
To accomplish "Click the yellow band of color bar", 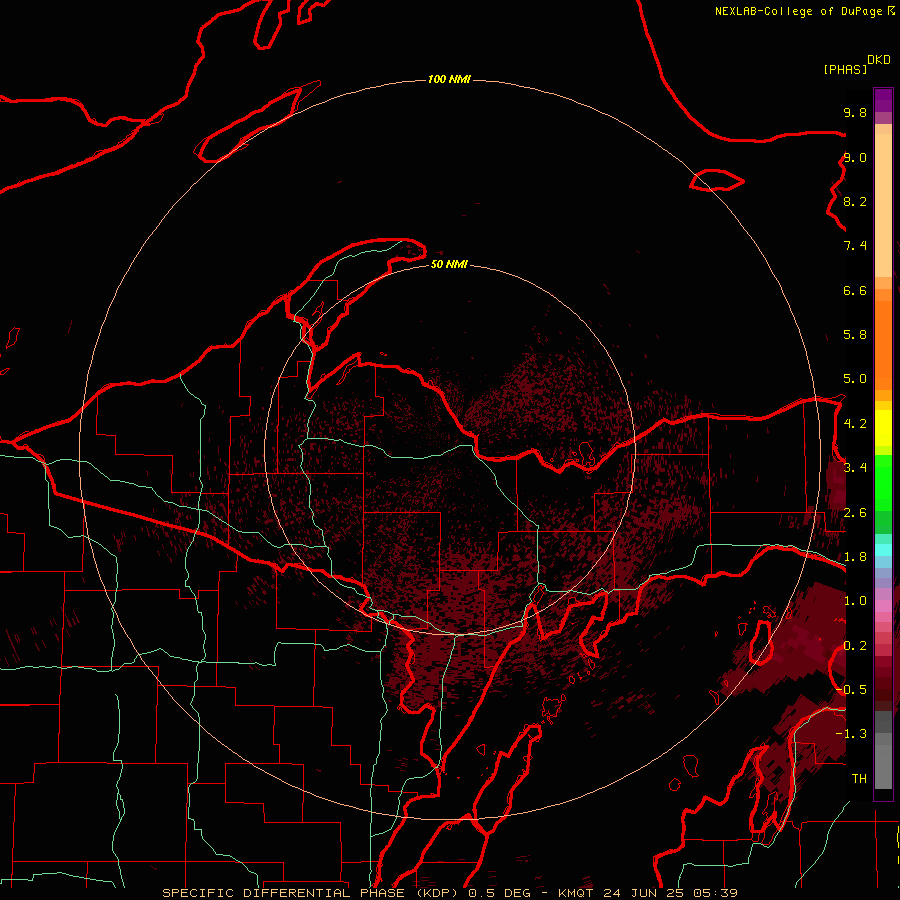I will point(883,428).
